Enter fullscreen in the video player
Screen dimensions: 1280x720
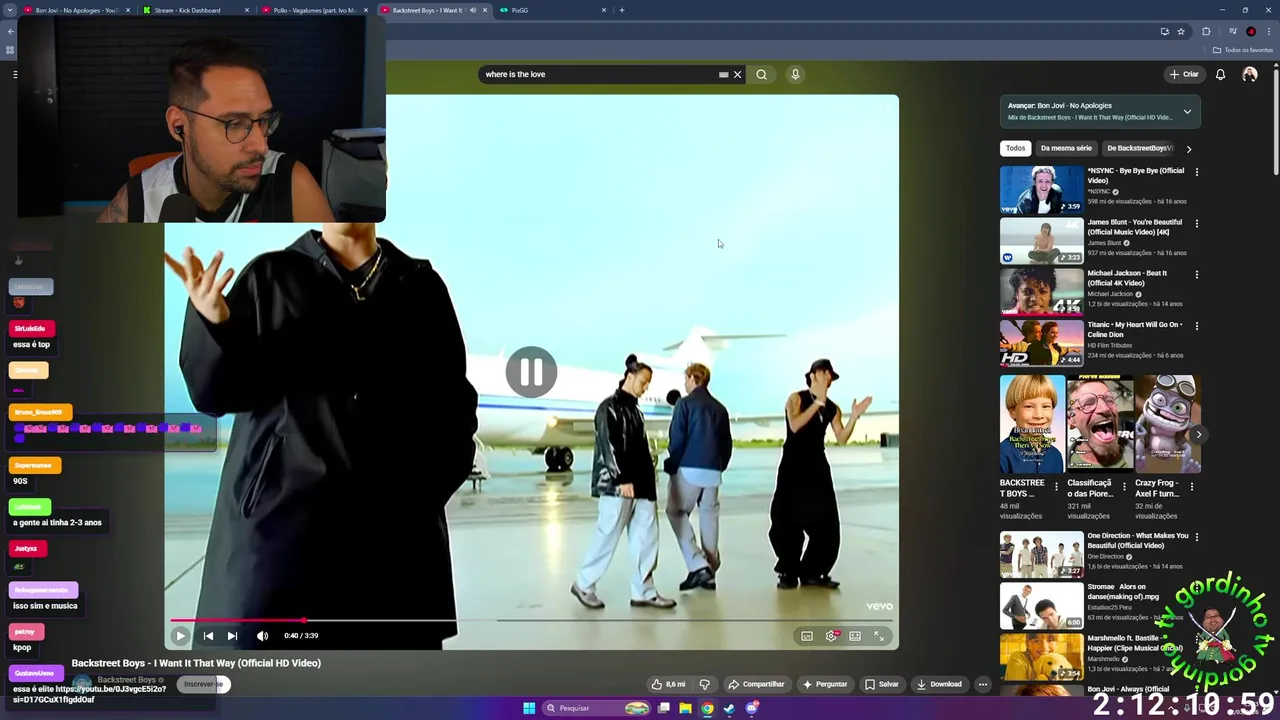(x=879, y=636)
